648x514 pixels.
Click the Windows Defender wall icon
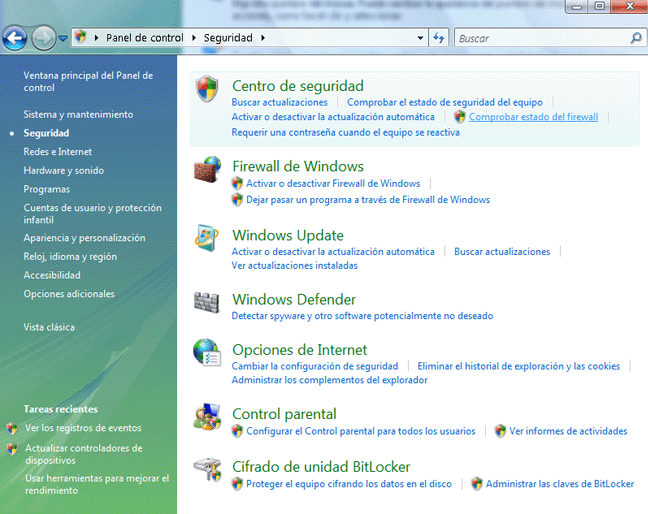coord(207,302)
